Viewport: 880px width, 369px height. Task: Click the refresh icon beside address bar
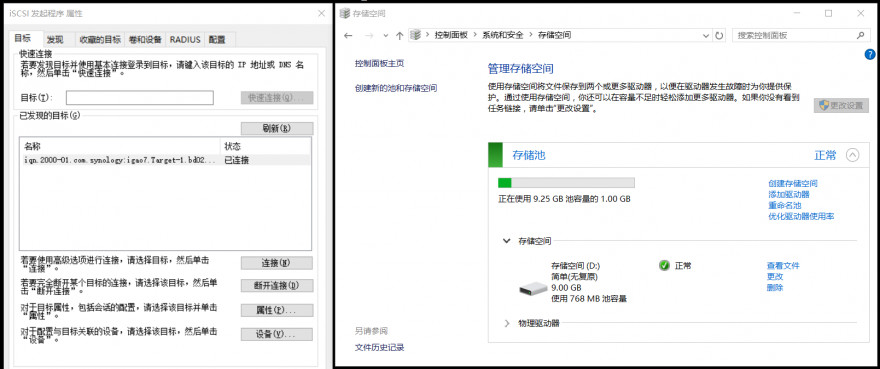pos(719,35)
